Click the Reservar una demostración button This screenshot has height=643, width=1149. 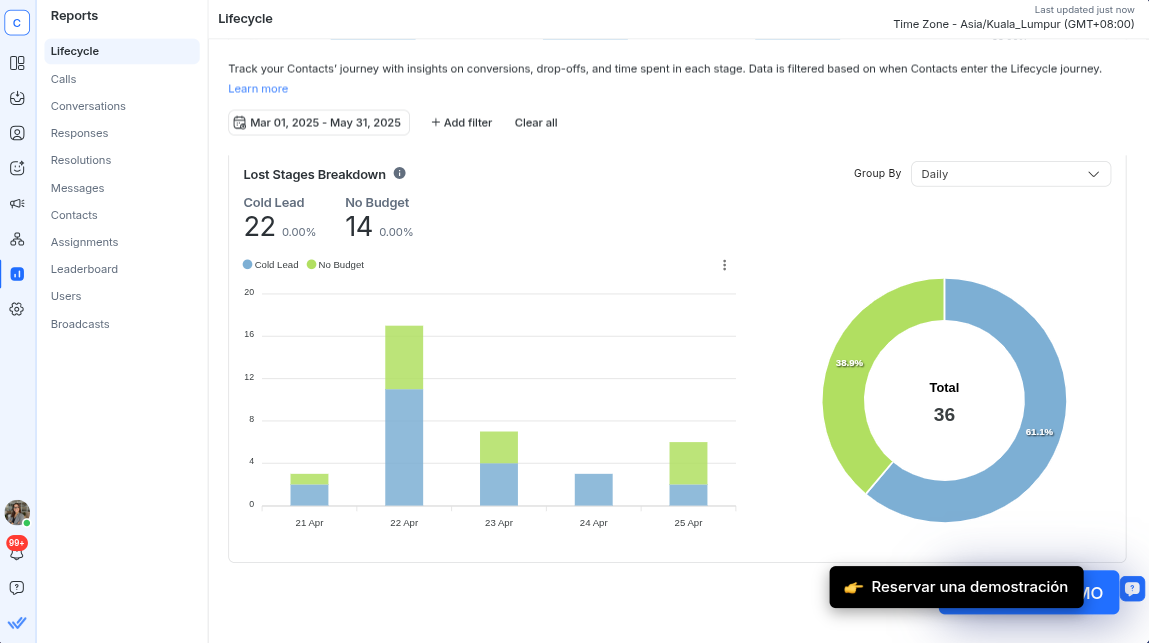956,587
